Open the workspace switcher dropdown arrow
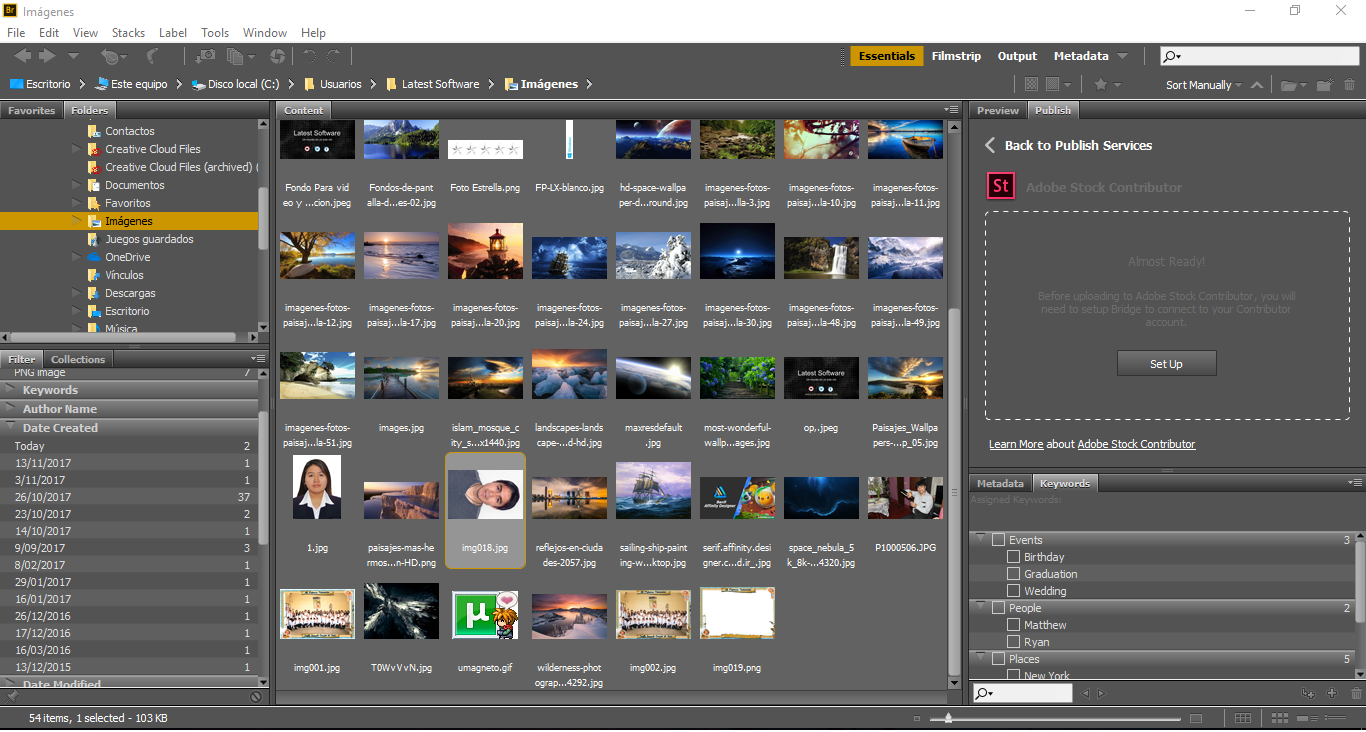1366x732 pixels. click(x=1123, y=56)
